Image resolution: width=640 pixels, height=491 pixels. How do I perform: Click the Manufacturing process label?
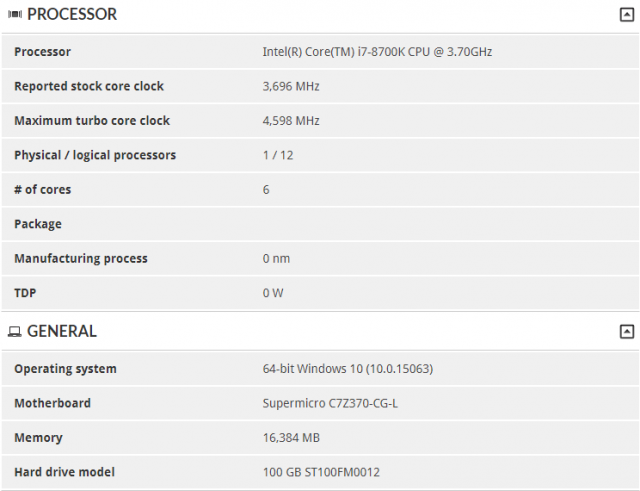(81, 259)
